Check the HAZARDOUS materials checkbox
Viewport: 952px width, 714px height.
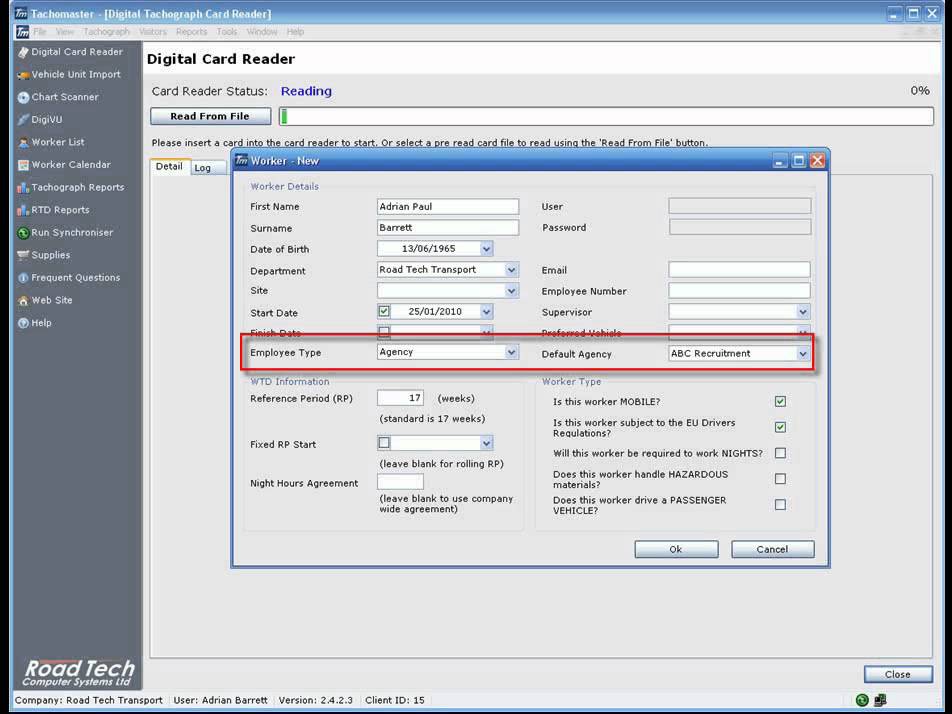pos(780,479)
